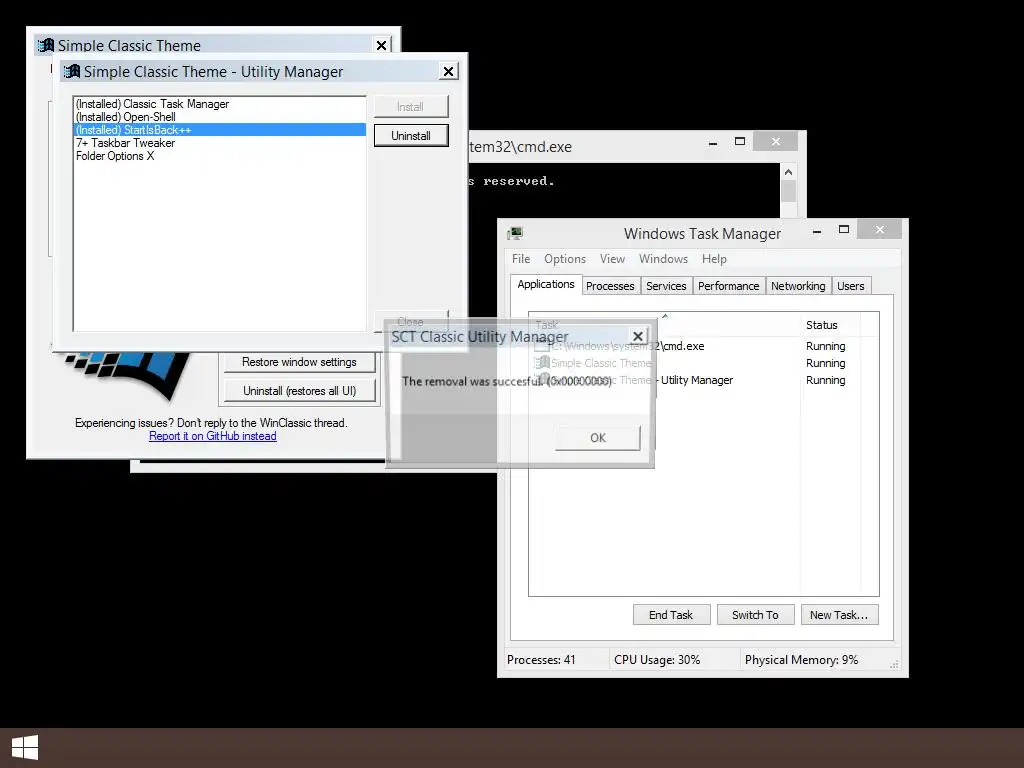Select the Applications tab
This screenshot has width=1024, height=768.
coord(545,284)
